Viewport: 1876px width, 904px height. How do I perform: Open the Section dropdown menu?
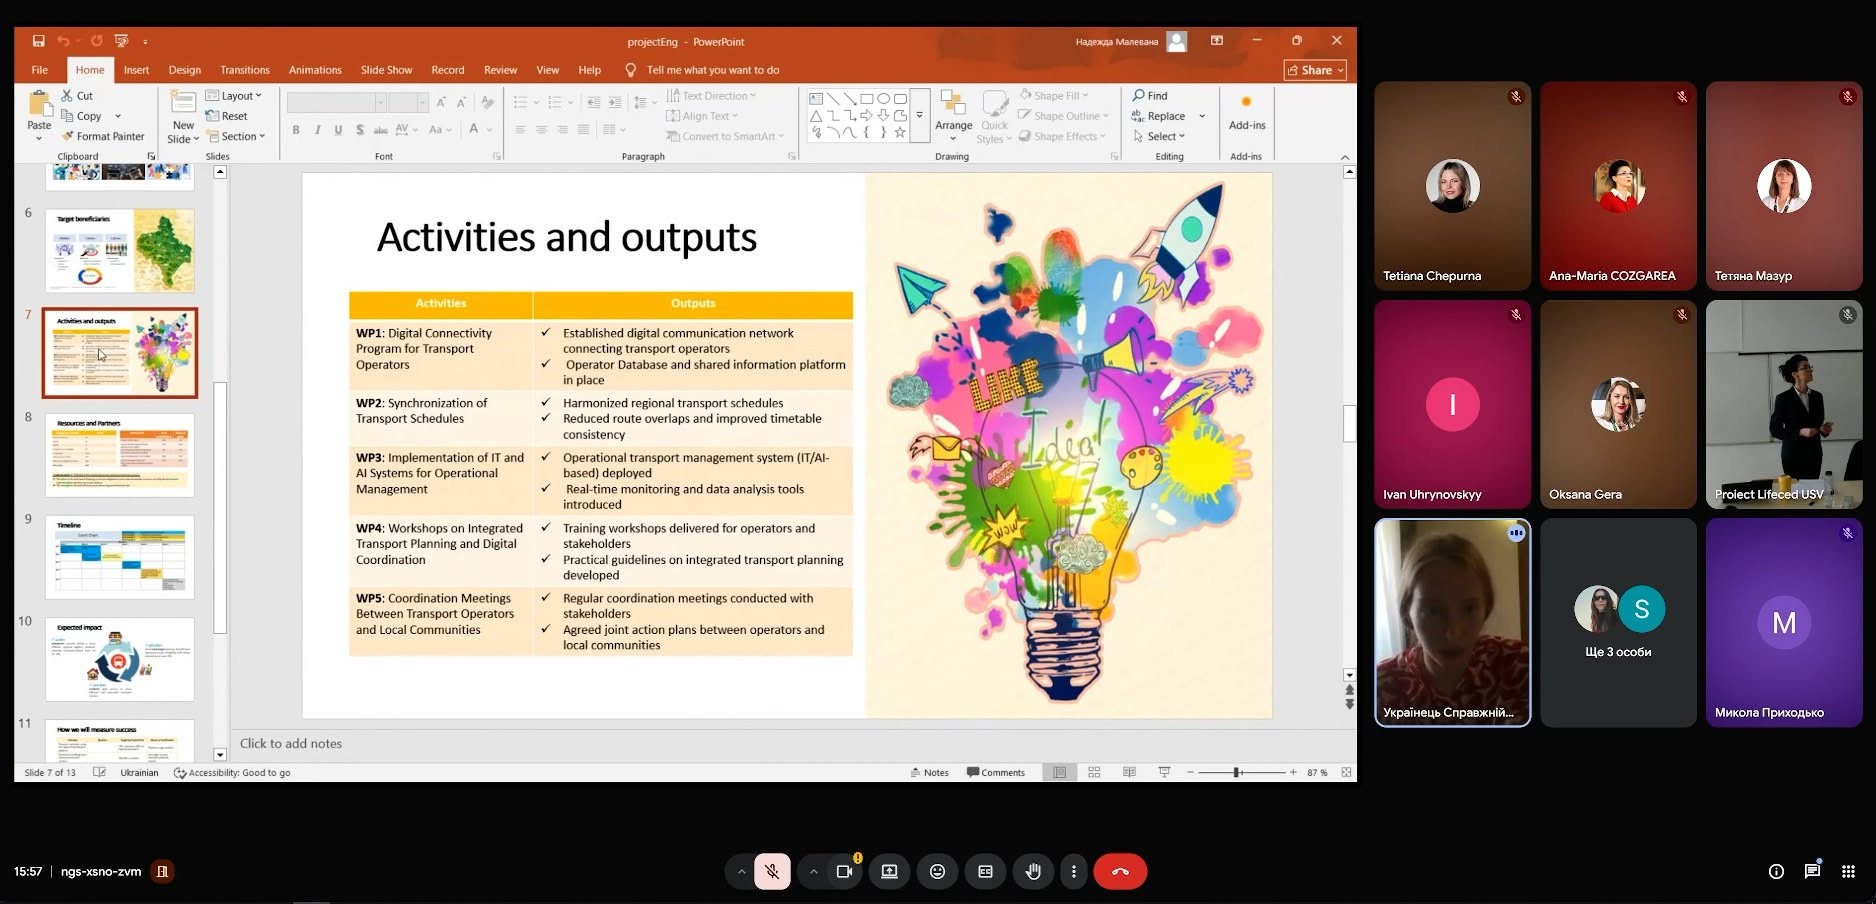(236, 136)
